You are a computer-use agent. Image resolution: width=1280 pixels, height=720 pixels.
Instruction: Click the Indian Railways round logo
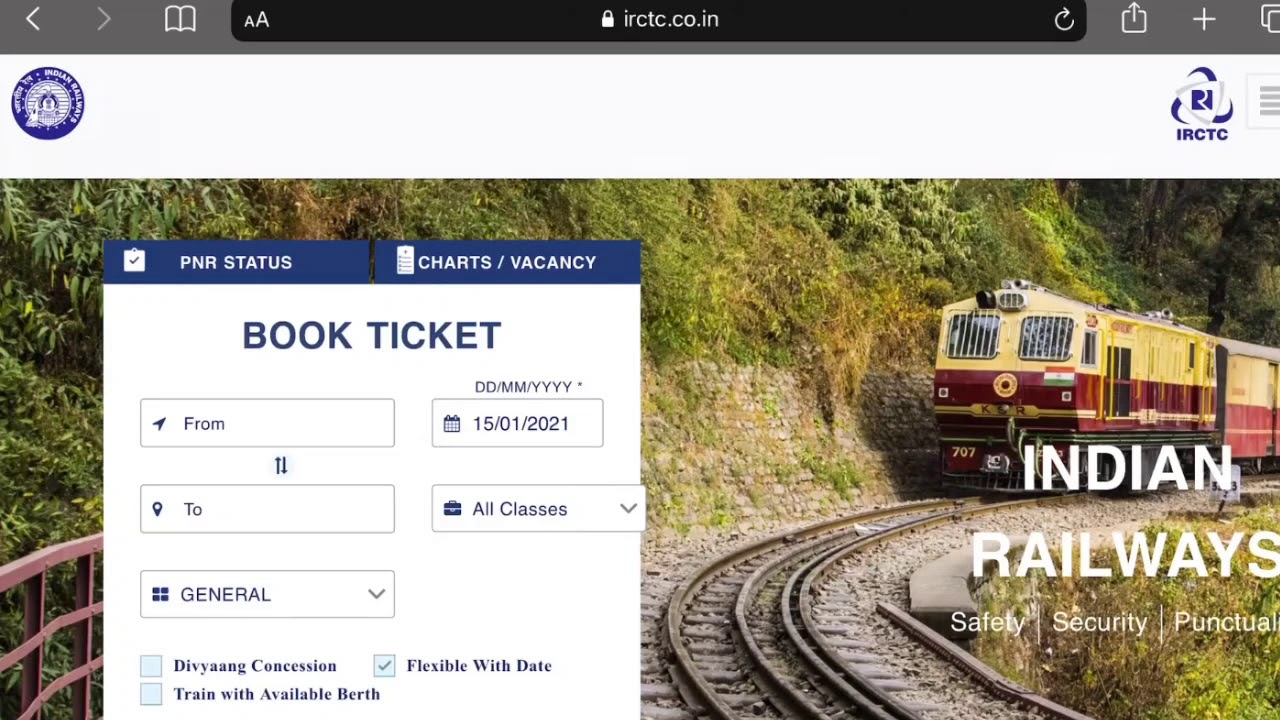tap(48, 103)
